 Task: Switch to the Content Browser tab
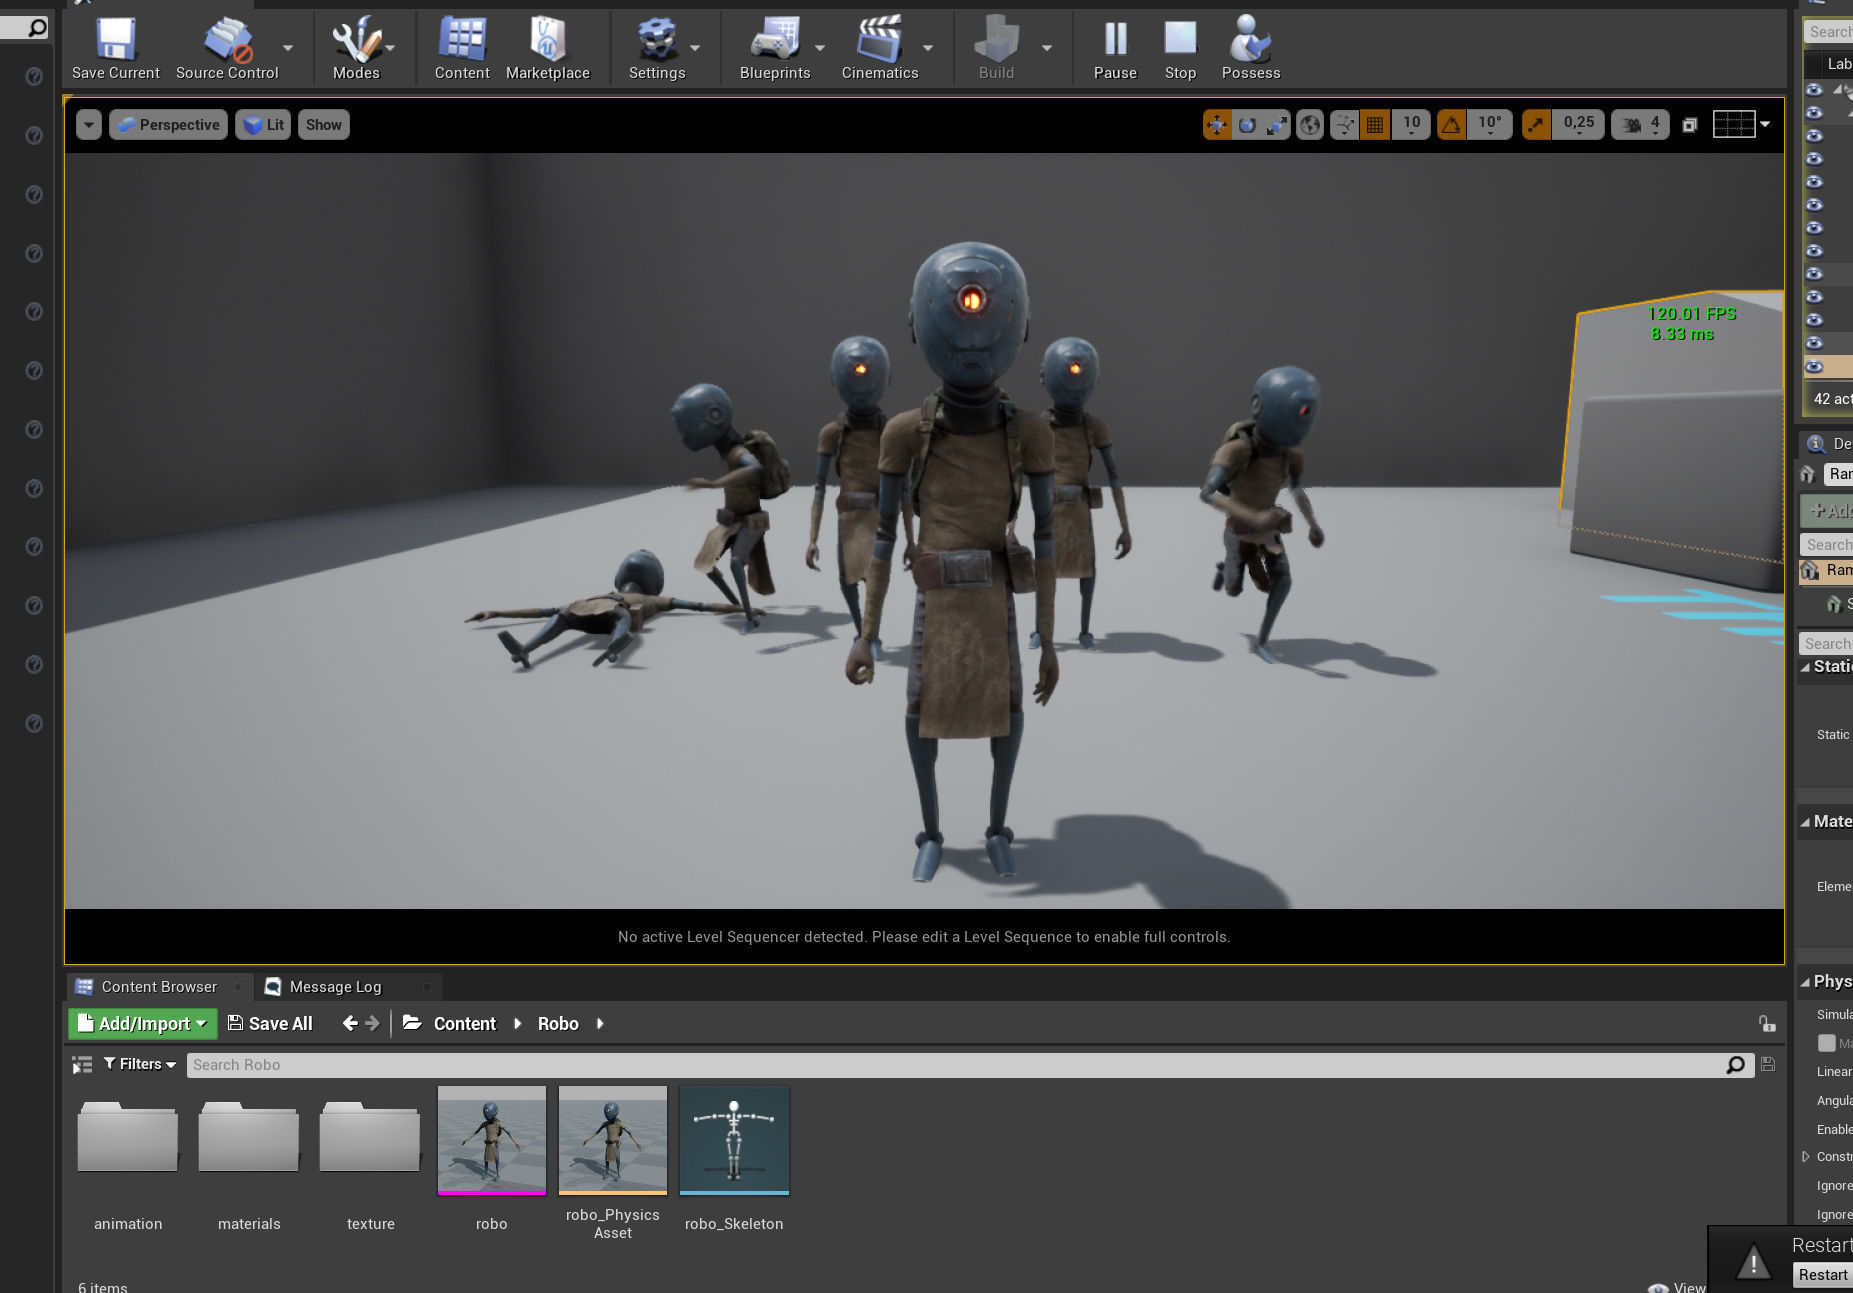coord(159,987)
